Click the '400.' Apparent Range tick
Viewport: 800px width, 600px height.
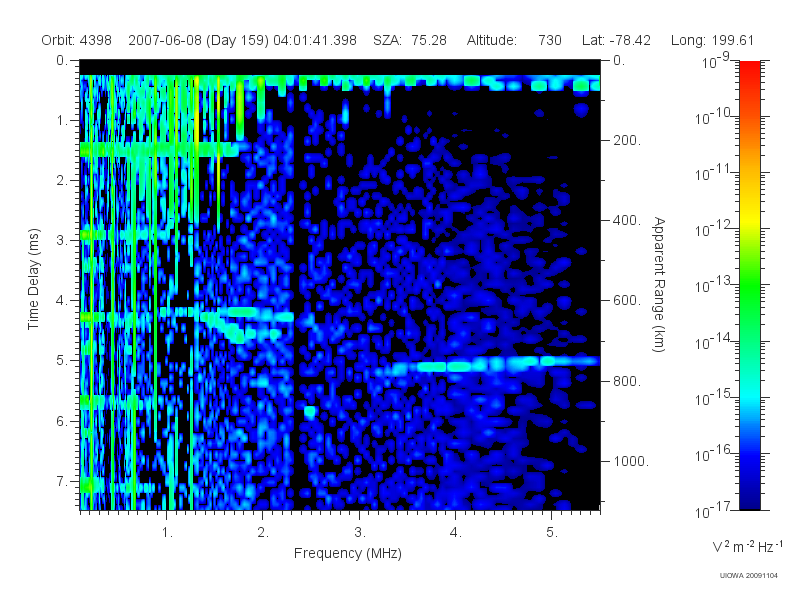pyautogui.click(x=627, y=220)
